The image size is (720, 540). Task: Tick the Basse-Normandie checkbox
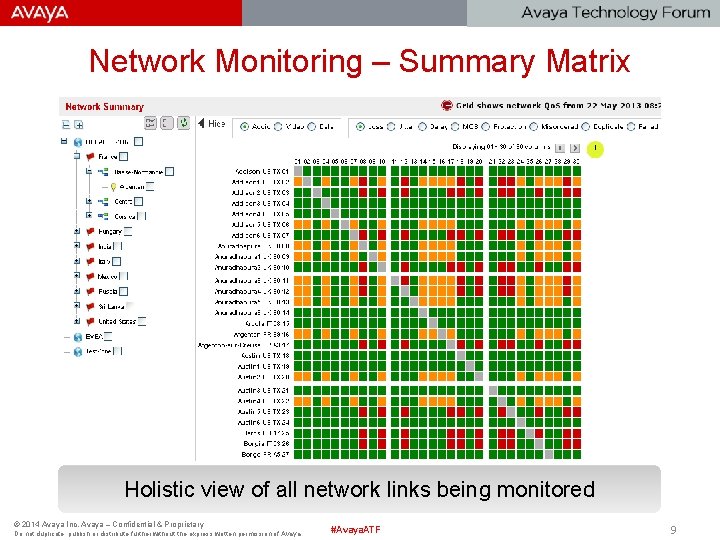(169, 172)
